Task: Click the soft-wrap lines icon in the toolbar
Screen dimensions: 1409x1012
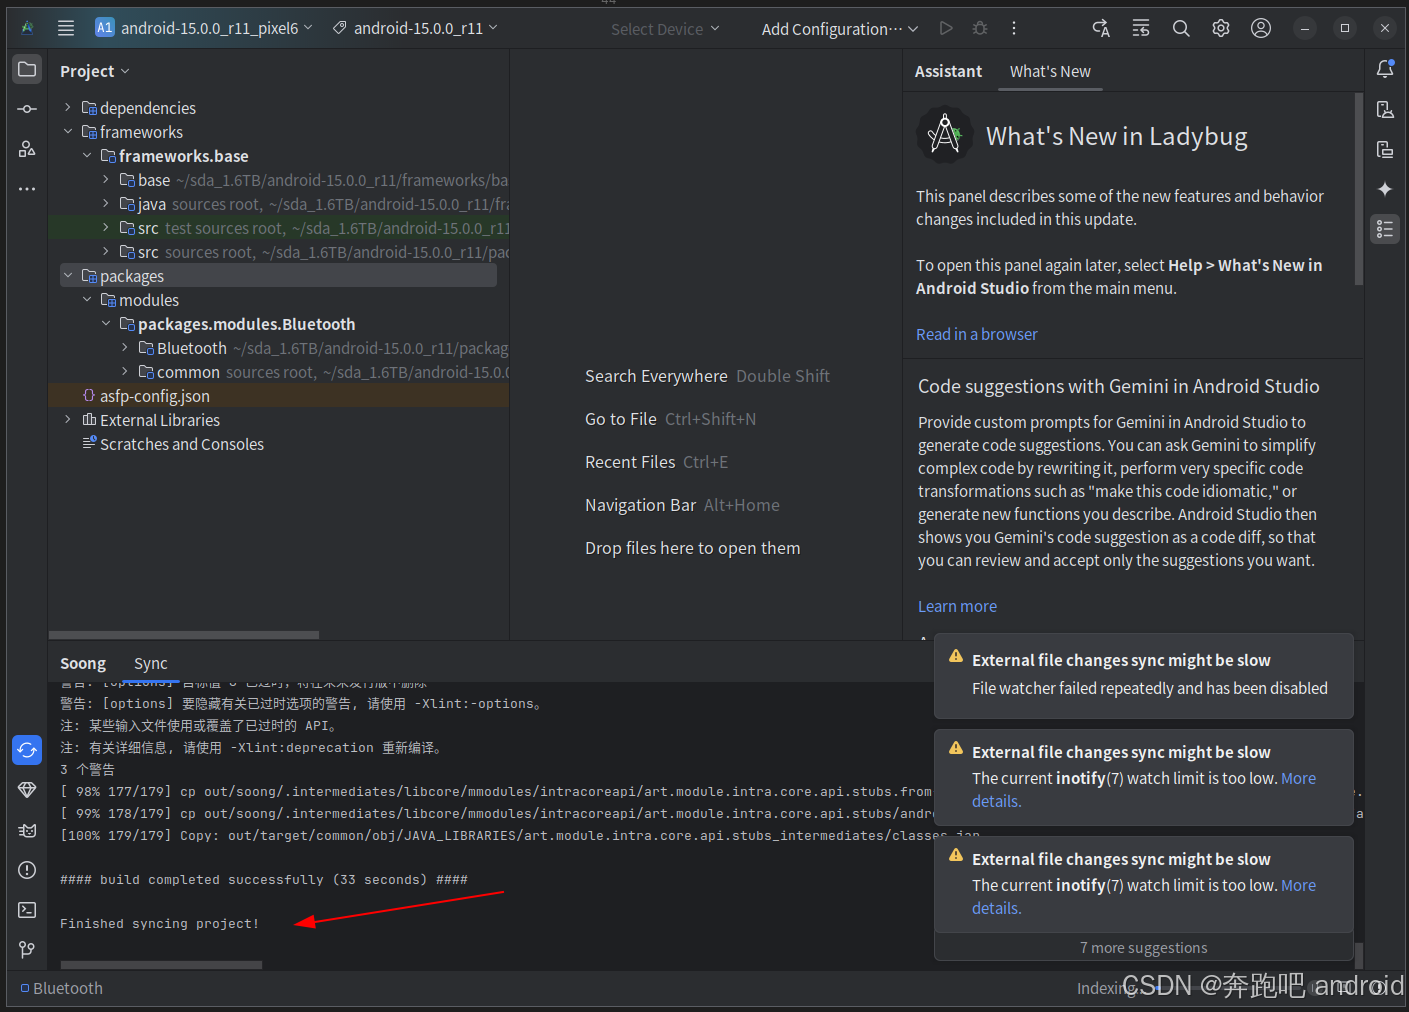Action: click(x=1141, y=28)
